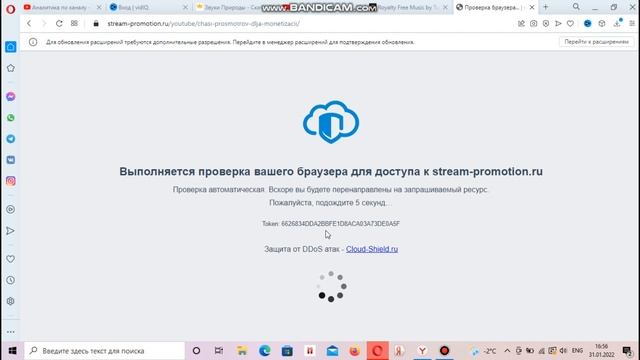Click the page heading about stream-promotion.ru

pos(331,171)
